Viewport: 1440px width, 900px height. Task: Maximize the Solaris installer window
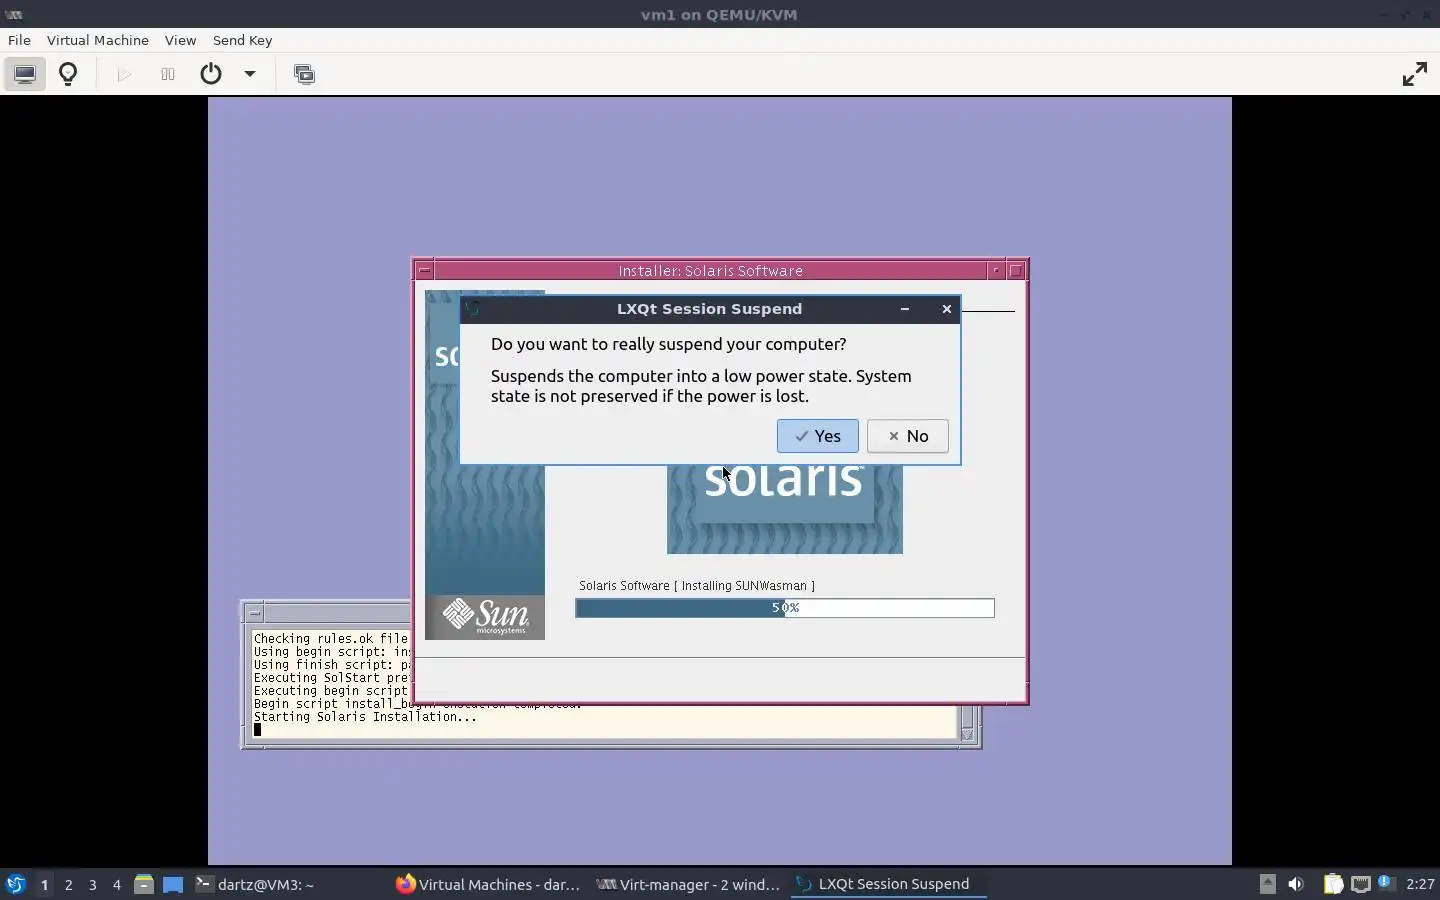1016,270
